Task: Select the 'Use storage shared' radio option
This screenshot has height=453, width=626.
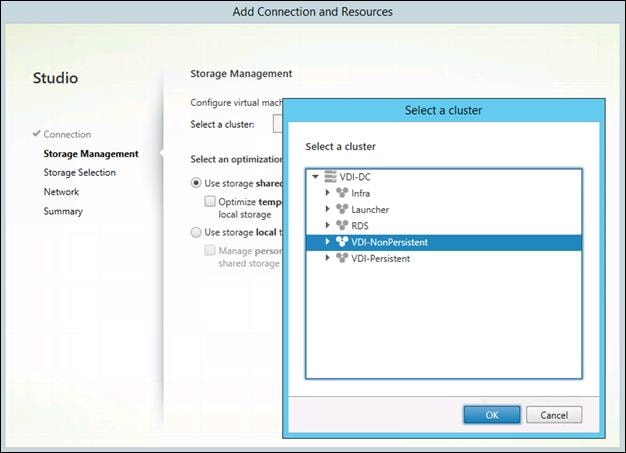Action: point(196,183)
